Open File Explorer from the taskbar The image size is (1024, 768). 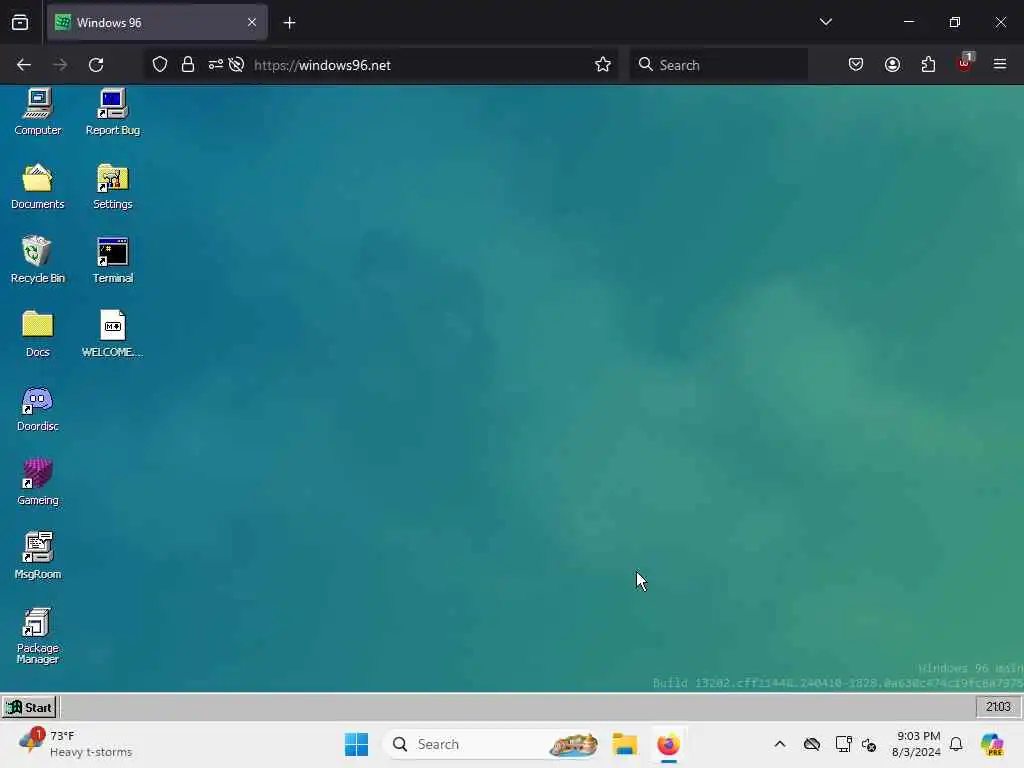(x=625, y=744)
